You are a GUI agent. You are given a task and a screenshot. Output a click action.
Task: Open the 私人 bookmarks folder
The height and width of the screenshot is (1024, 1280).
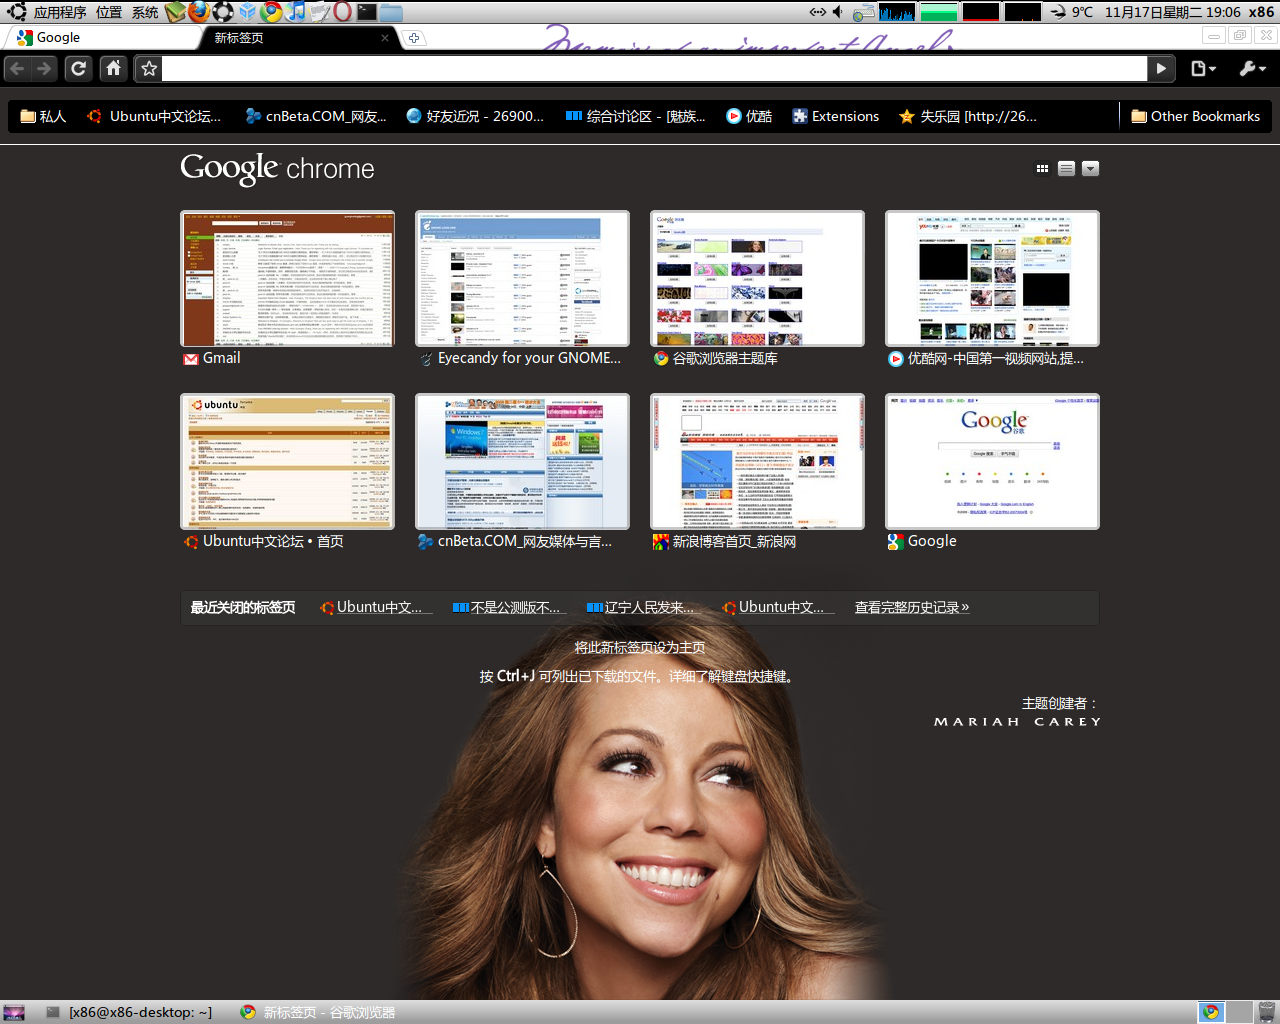tap(43, 116)
